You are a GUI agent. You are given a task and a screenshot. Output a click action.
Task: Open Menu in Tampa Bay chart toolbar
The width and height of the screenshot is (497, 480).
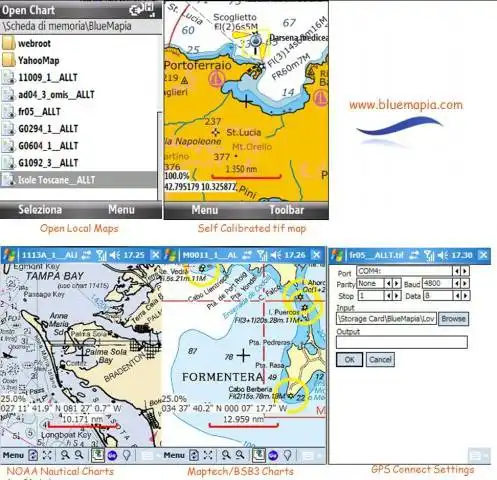pos(13,455)
